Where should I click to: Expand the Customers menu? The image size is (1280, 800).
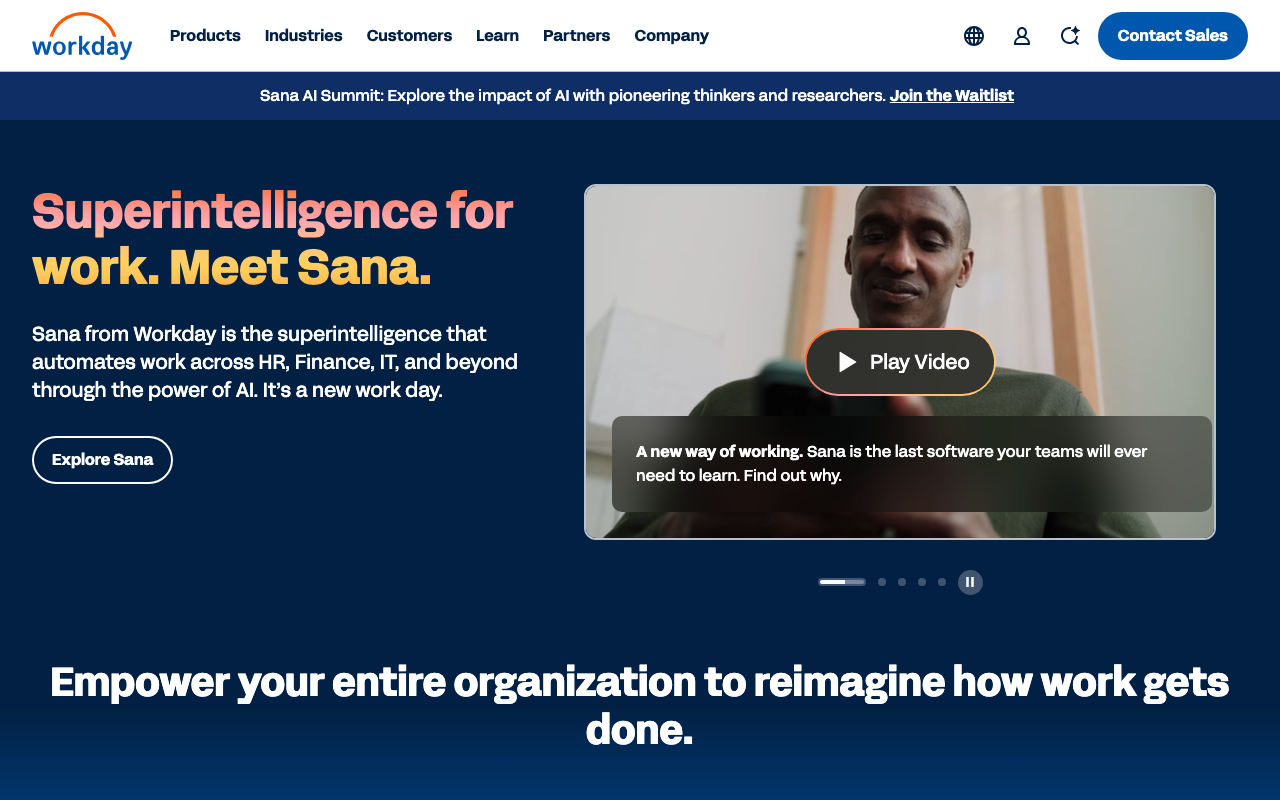point(409,36)
